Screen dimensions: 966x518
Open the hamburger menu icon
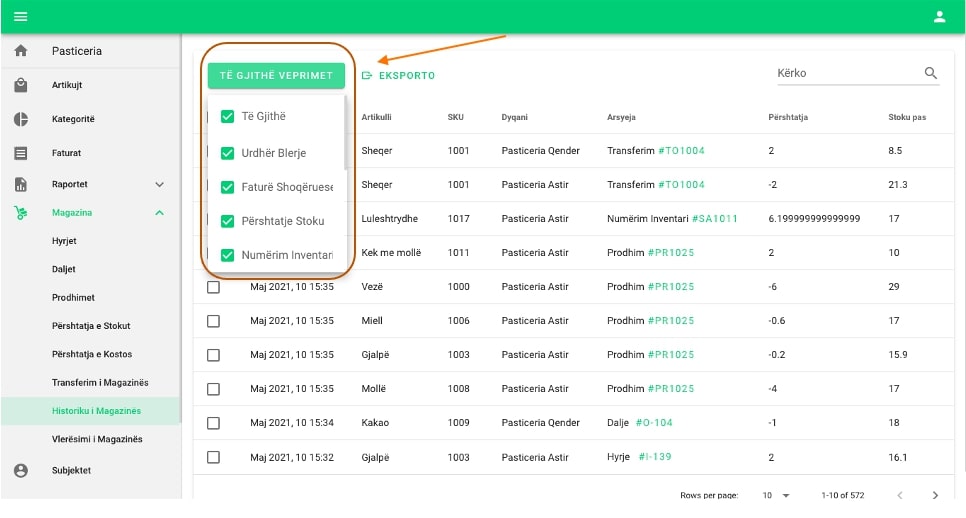point(20,16)
